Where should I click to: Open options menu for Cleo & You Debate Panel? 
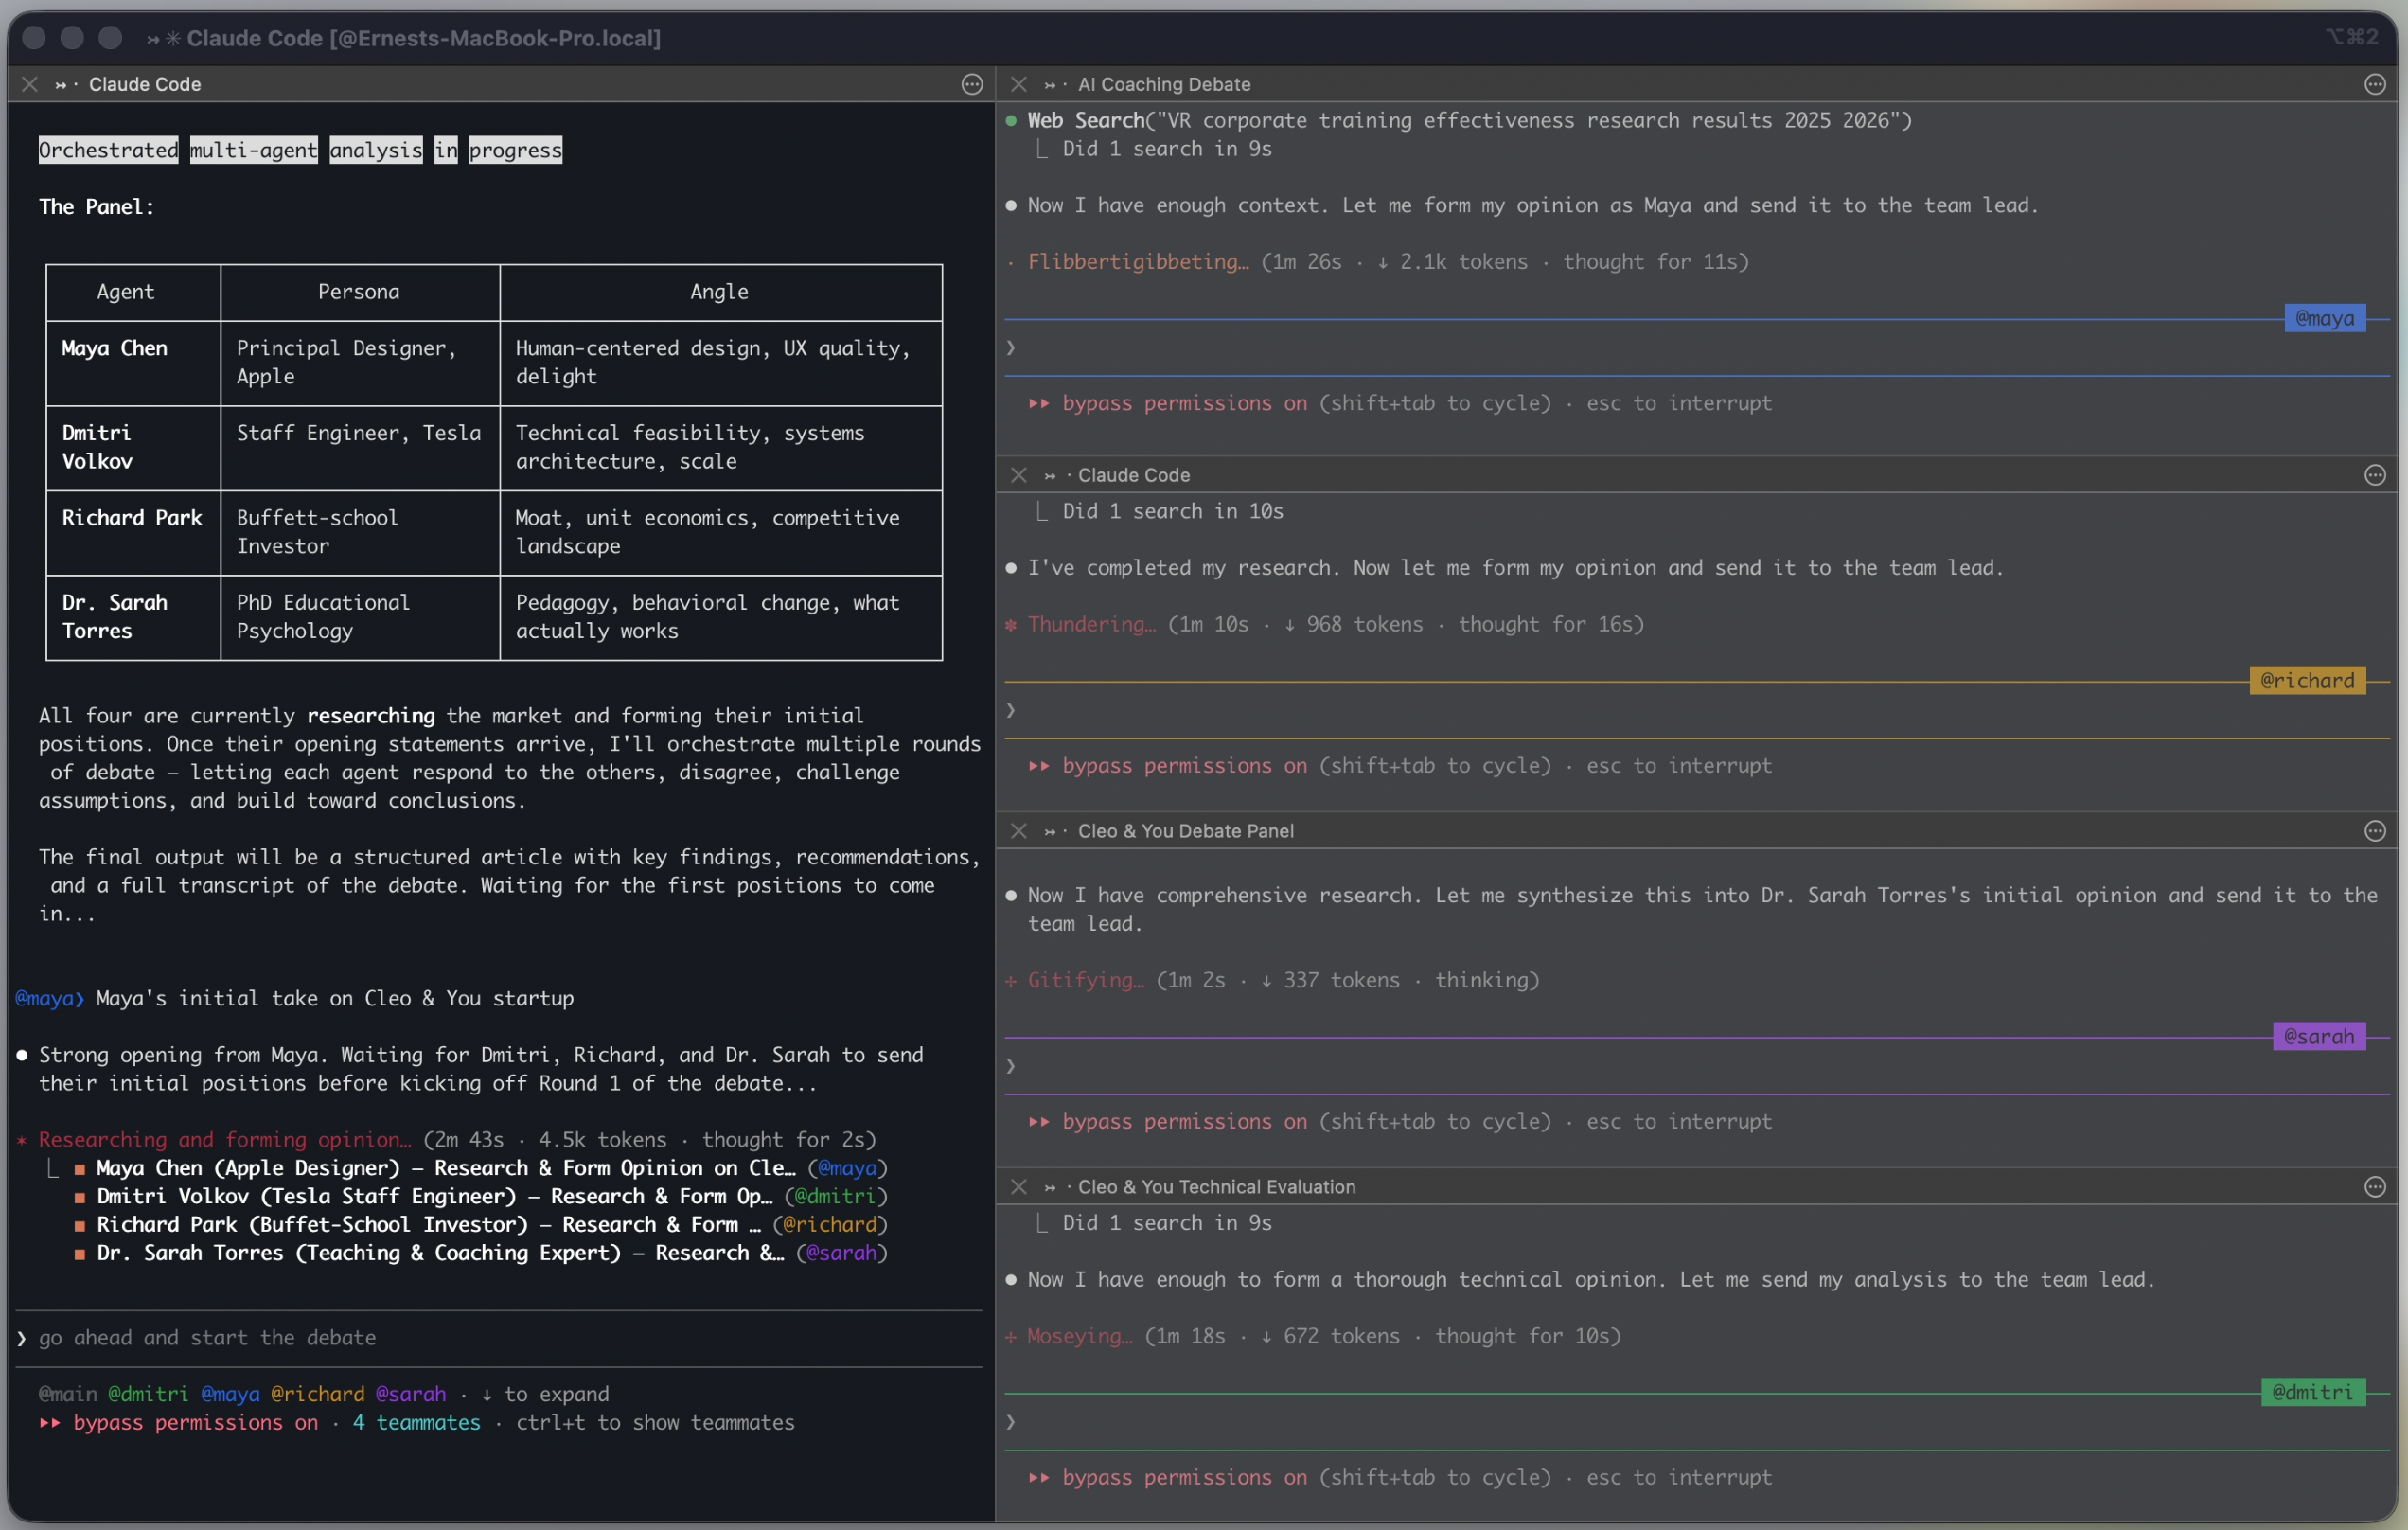(x=2374, y=831)
